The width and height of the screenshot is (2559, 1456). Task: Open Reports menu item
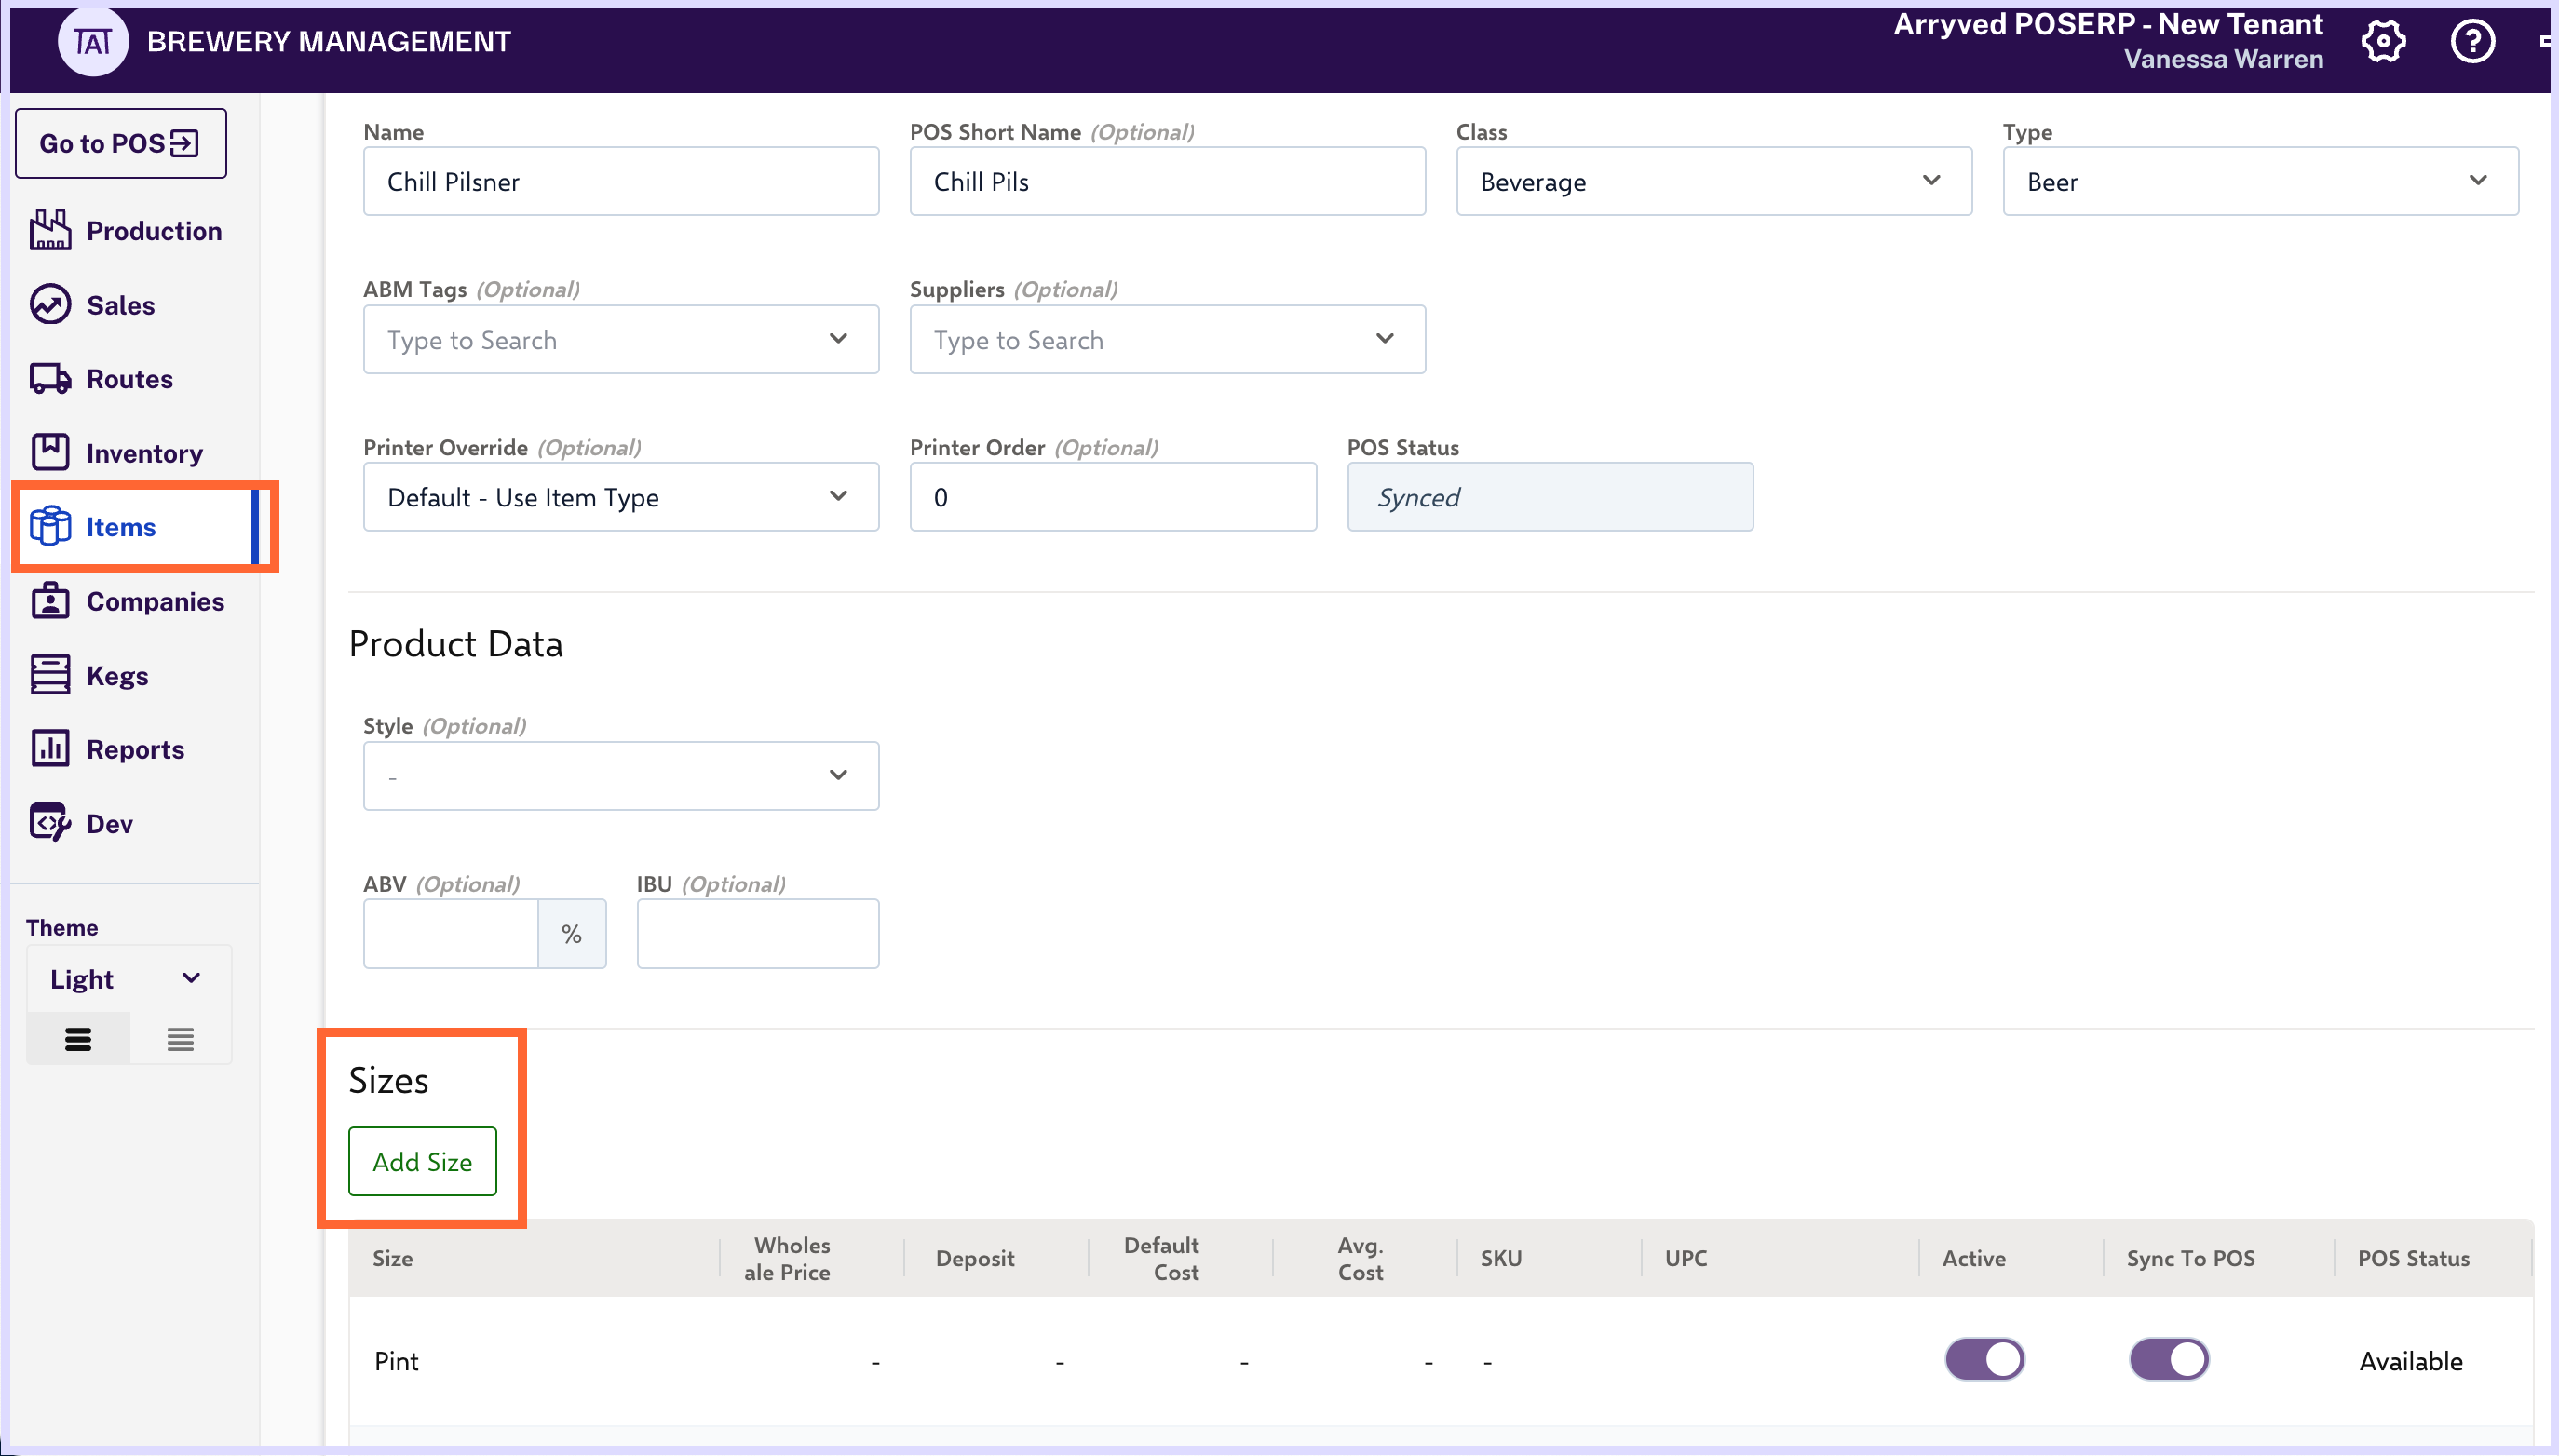(x=136, y=750)
